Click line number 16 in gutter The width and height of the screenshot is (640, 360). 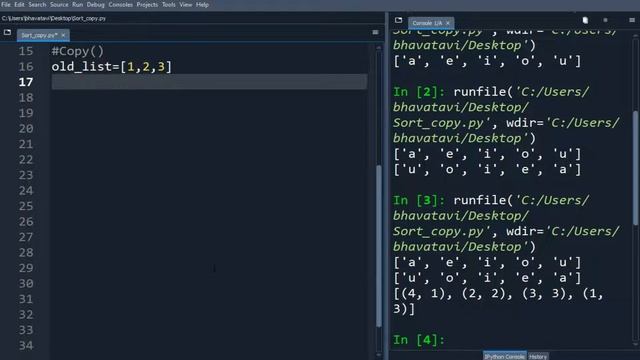click(26, 67)
